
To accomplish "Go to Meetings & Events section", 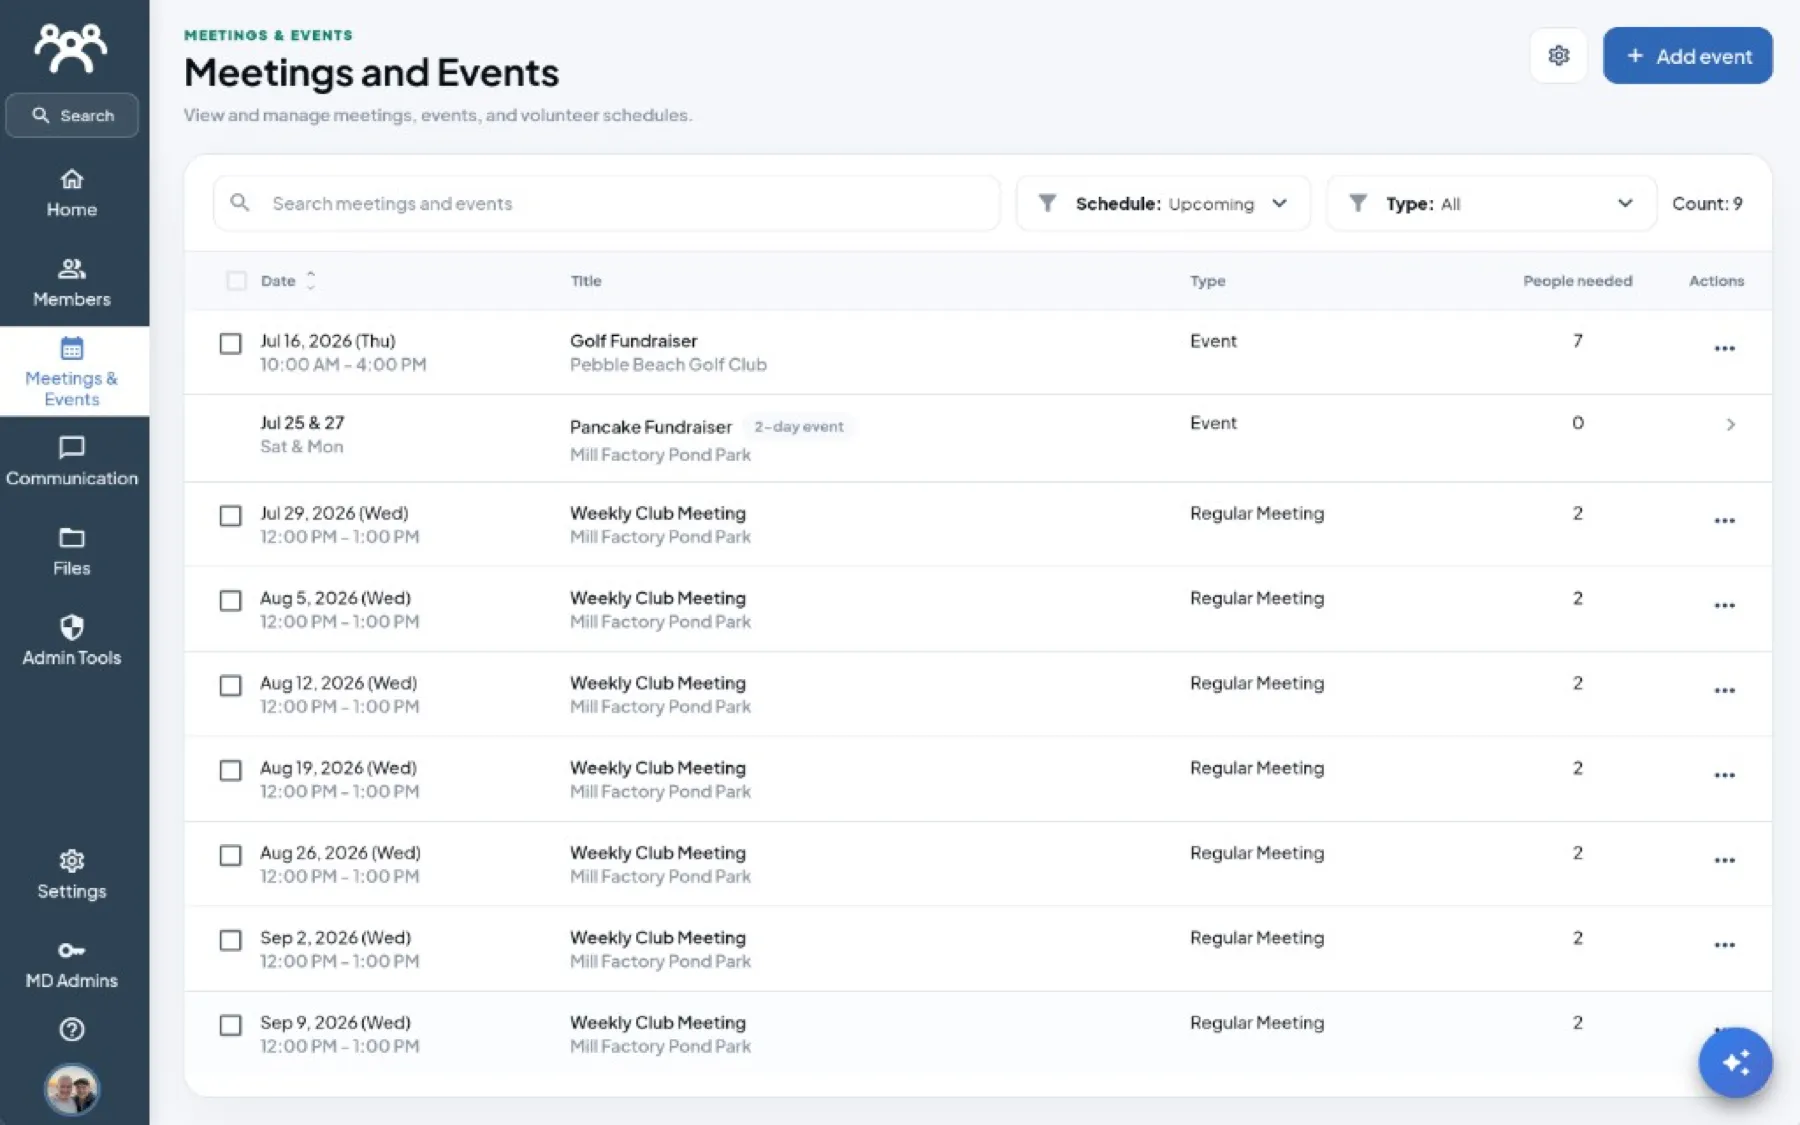I will (x=72, y=371).
